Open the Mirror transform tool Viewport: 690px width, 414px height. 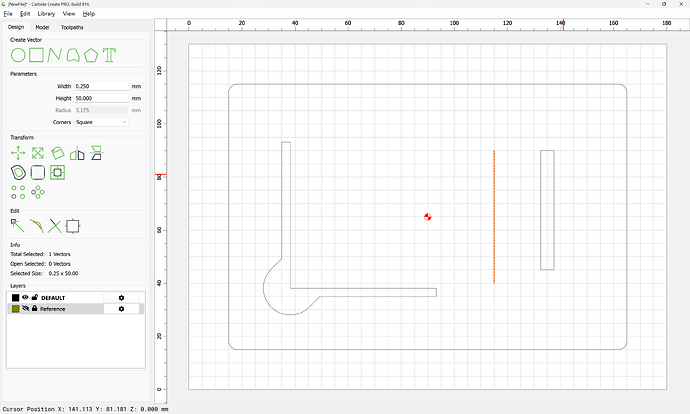pyautogui.click(x=77, y=153)
